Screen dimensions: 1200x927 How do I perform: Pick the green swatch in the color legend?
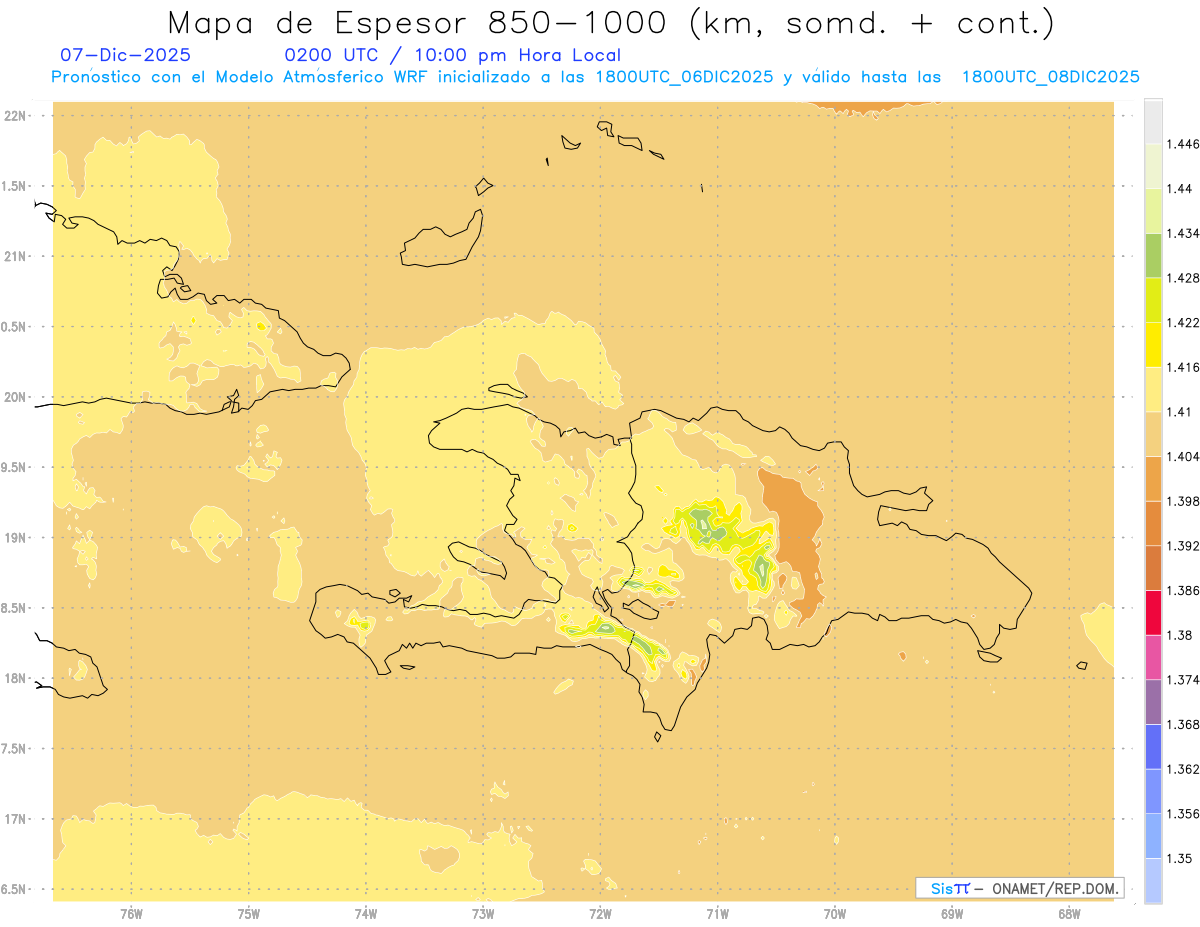tap(1154, 255)
